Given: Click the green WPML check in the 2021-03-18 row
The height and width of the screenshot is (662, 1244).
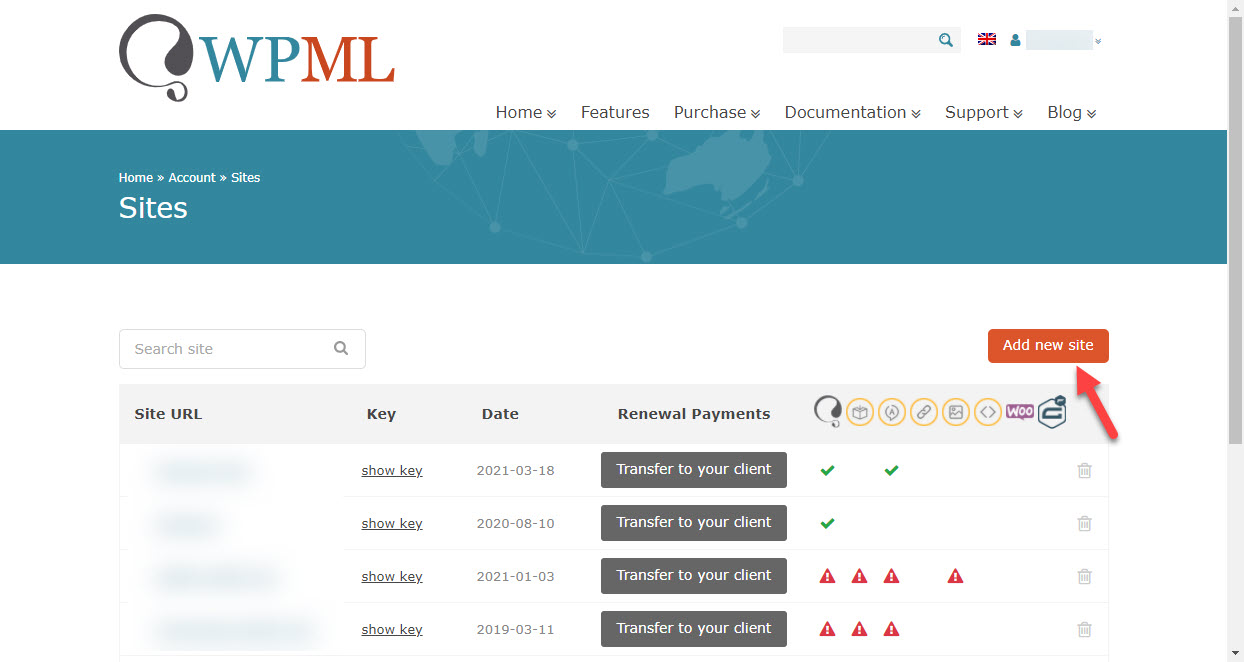Looking at the screenshot, I should [x=827, y=470].
